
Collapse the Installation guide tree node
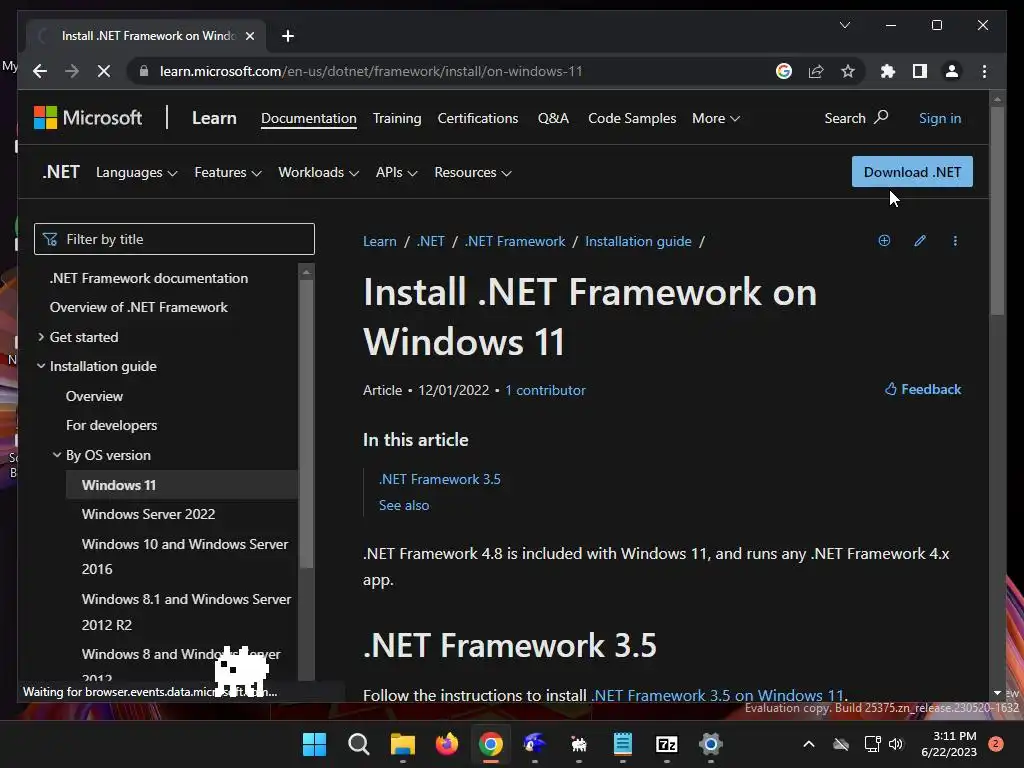pos(41,366)
